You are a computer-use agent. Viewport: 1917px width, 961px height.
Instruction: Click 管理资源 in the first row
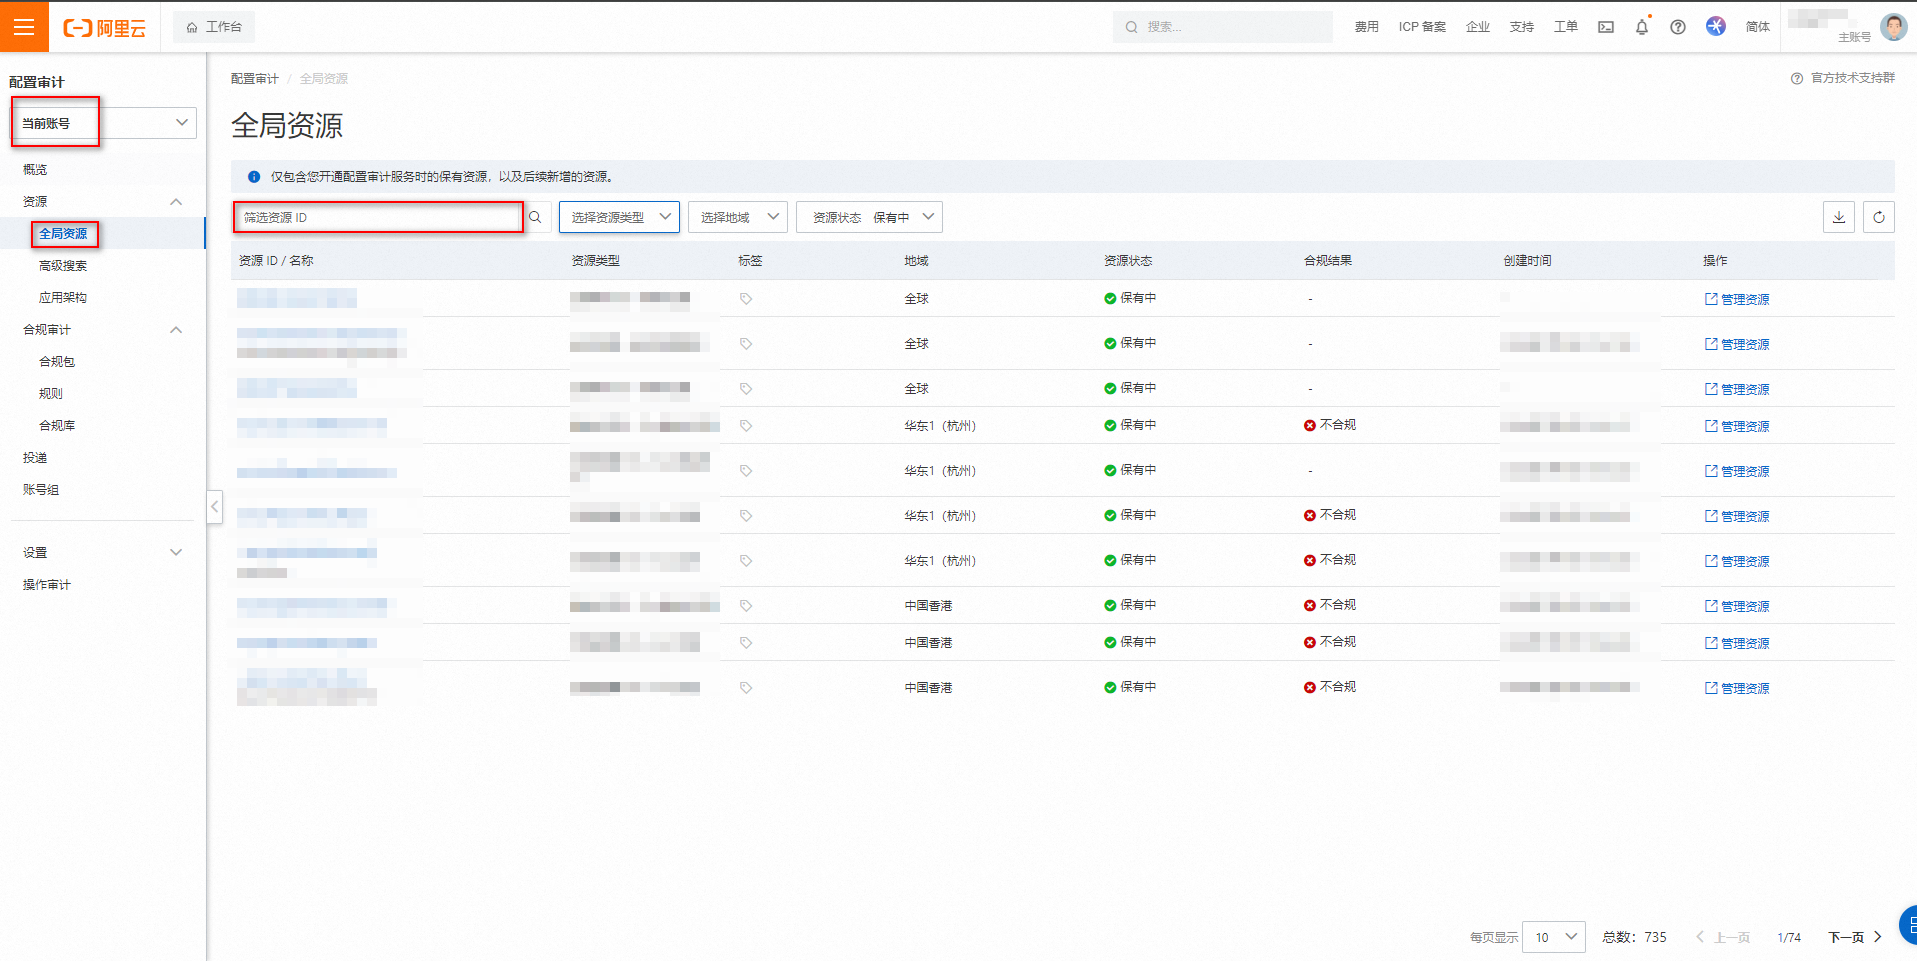1737,299
